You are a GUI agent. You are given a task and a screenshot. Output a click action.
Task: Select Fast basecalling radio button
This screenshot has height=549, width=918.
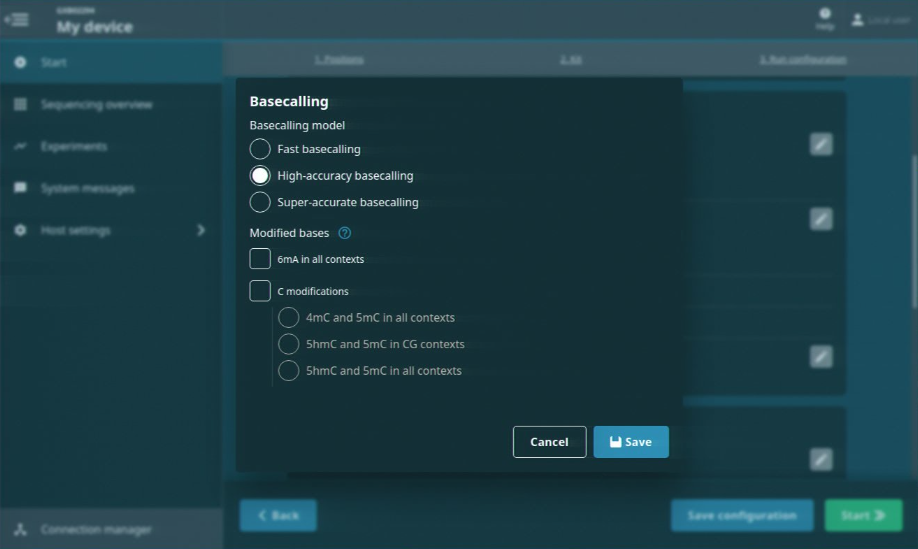pos(260,149)
